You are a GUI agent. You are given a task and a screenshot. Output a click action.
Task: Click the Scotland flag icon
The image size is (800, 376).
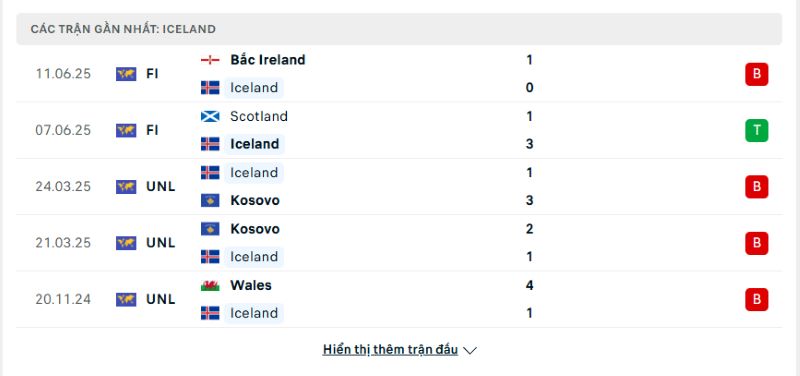210,116
